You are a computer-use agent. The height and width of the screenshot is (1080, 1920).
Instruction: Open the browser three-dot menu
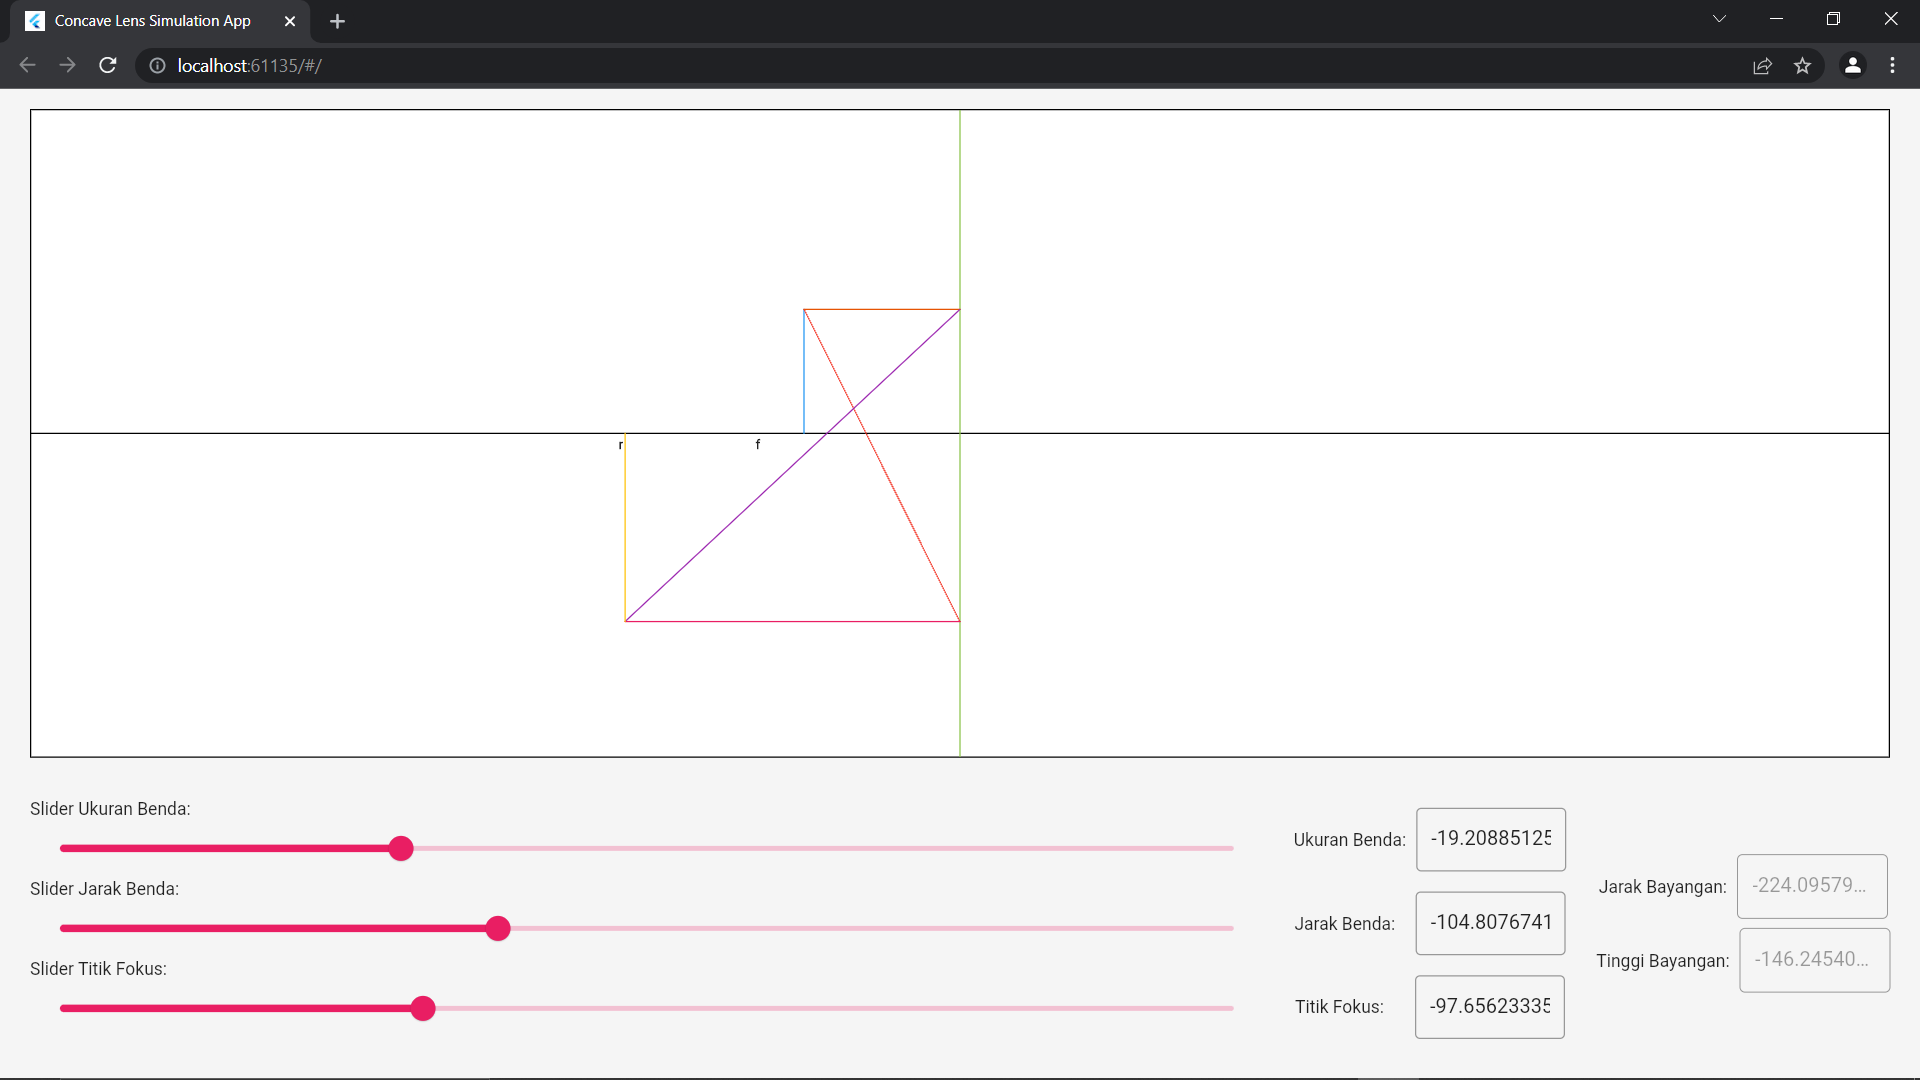(1892, 65)
